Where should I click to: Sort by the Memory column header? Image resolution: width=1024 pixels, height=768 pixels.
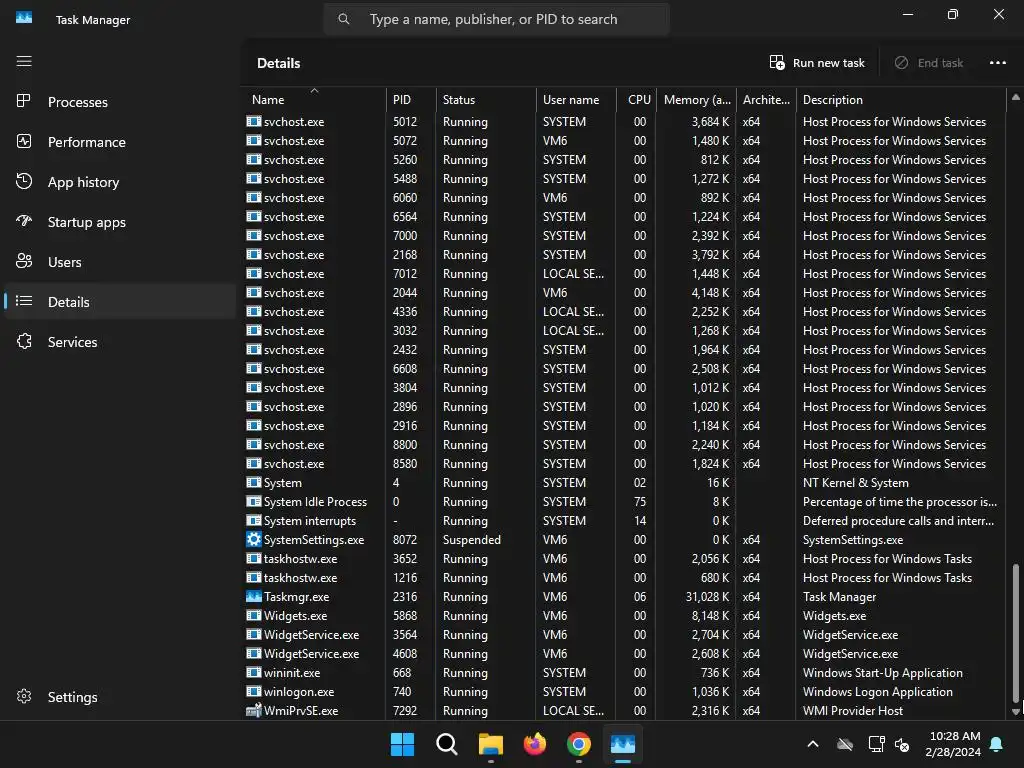tap(697, 99)
